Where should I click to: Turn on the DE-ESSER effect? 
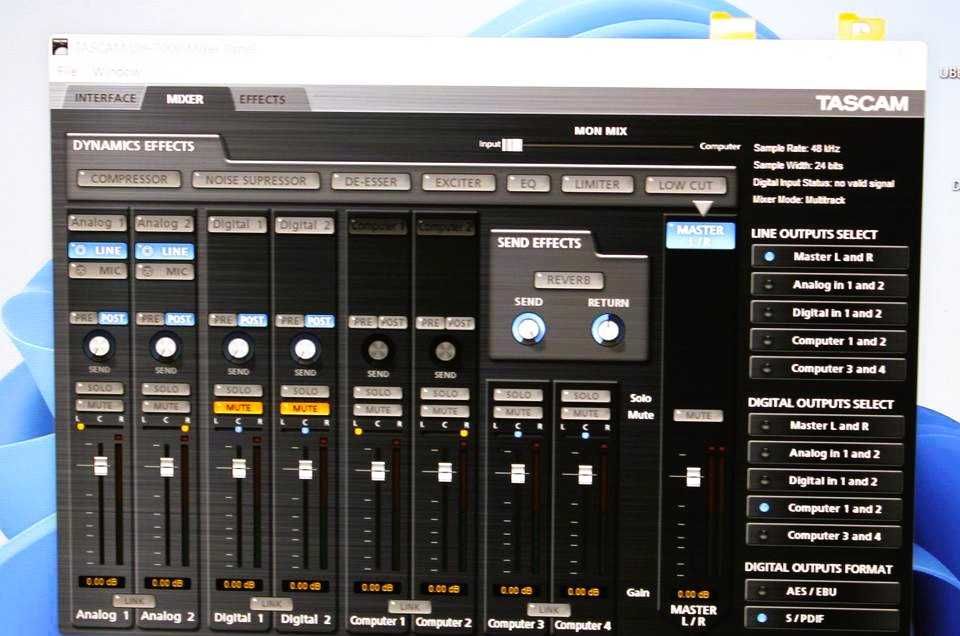point(370,181)
